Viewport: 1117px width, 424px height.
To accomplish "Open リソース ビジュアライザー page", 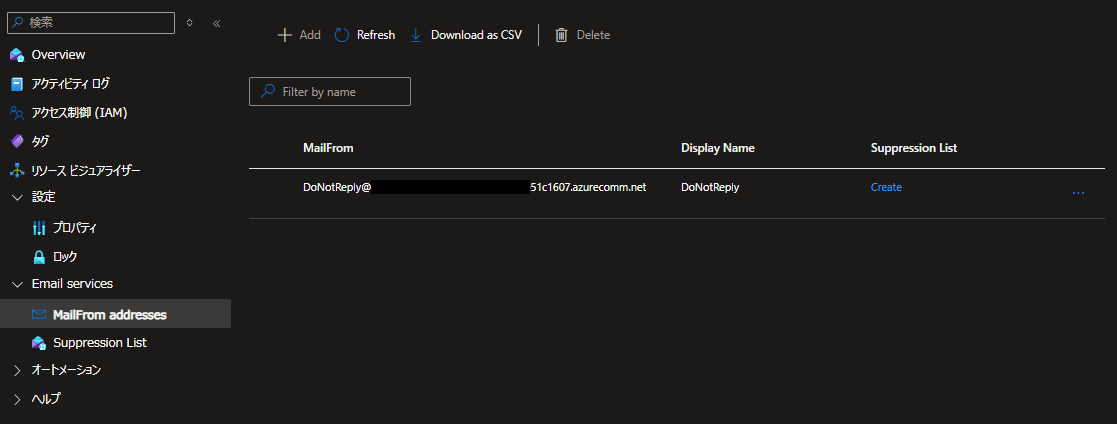I will (85, 170).
